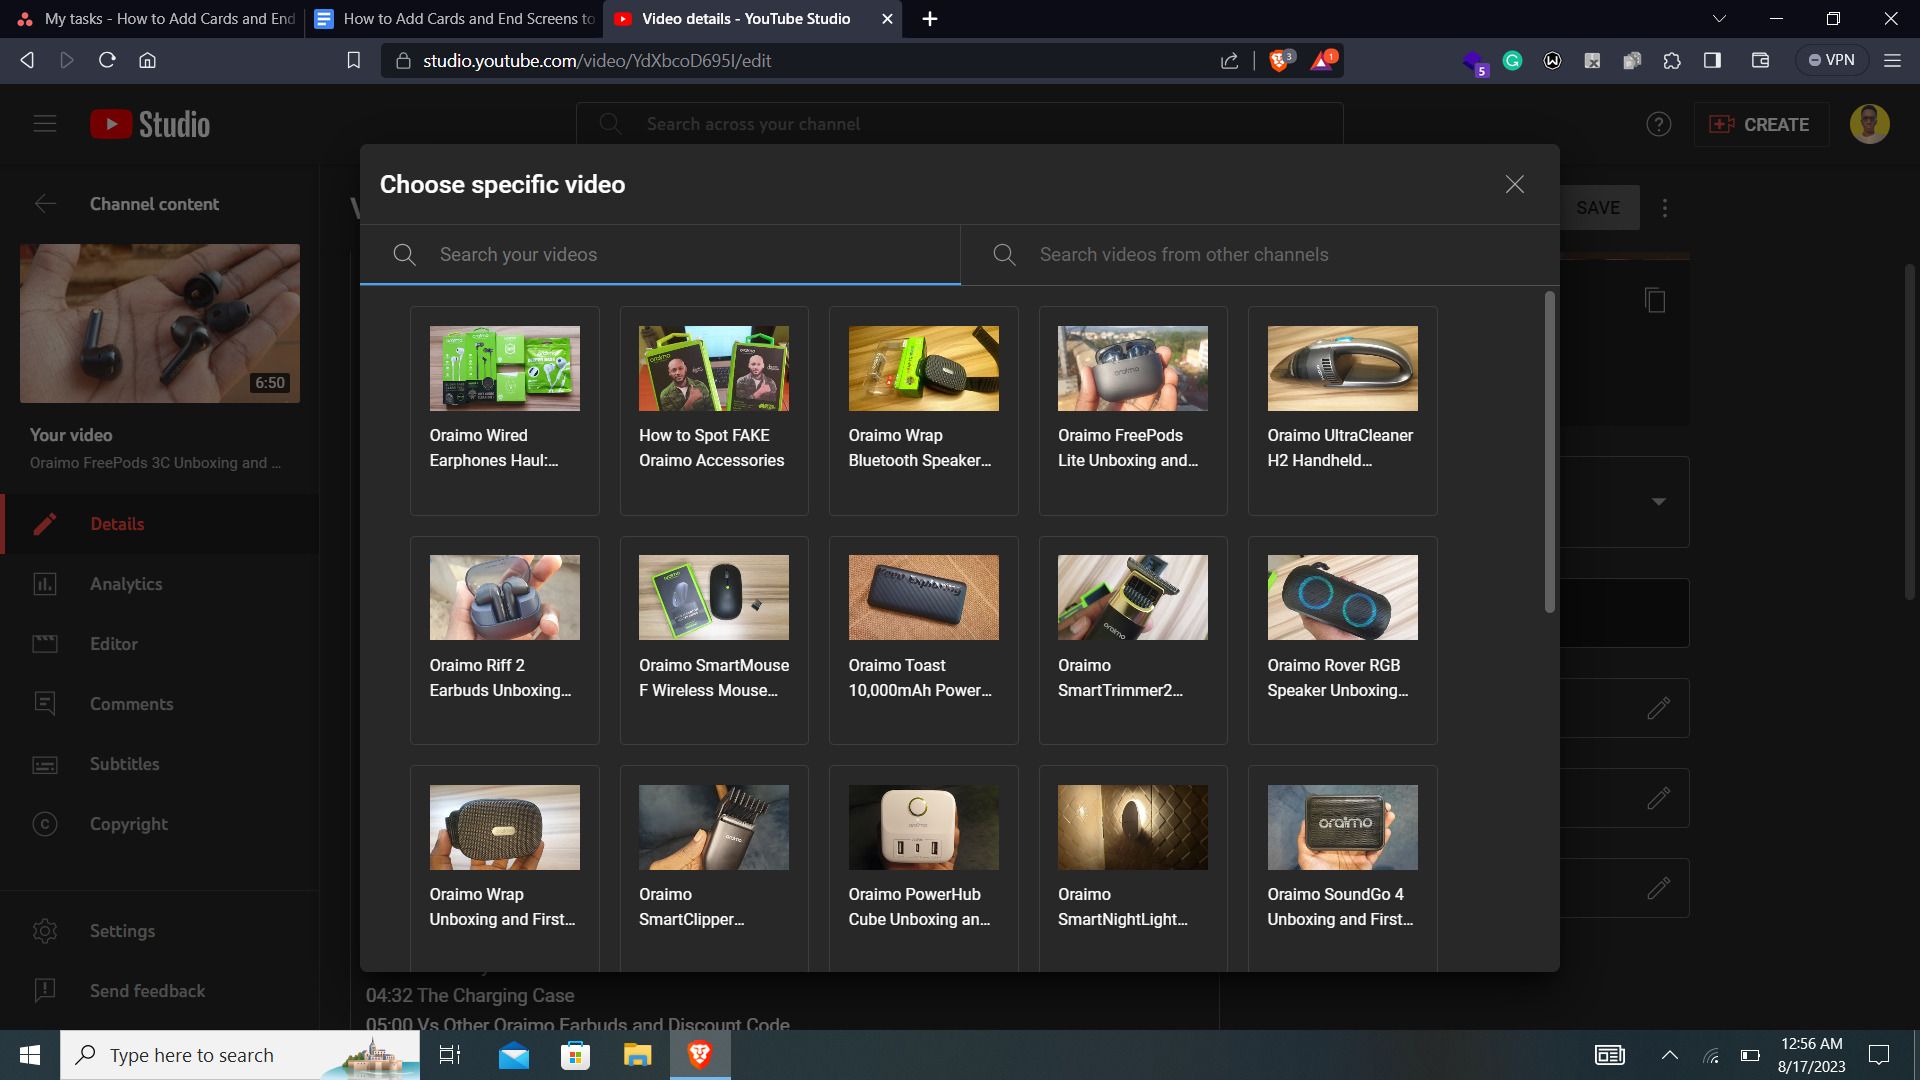This screenshot has width=1920, height=1080.
Task: Click the first pencil edit icon
Action: tap(1658, 708)
